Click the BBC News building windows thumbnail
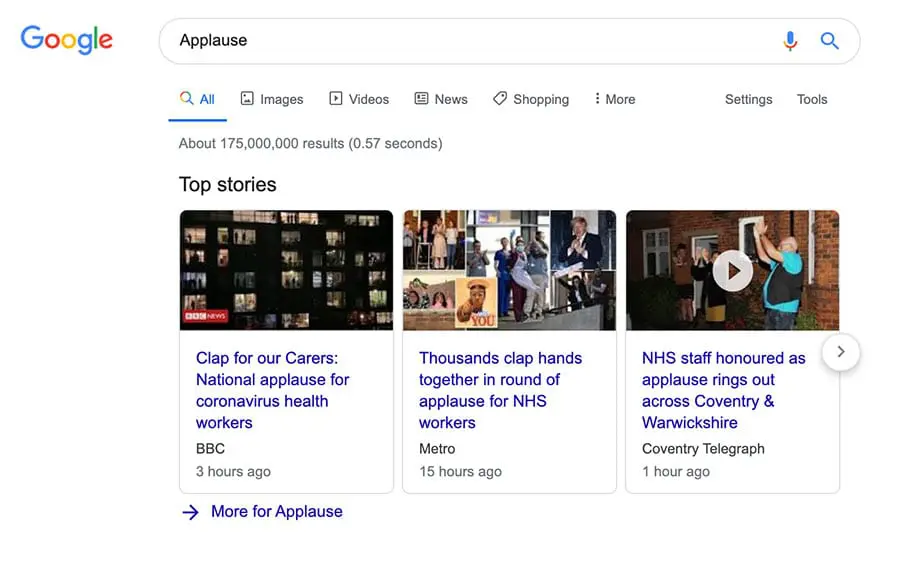Image resolution: width=900 pixels, height=565 pixels. click(286, 270)
